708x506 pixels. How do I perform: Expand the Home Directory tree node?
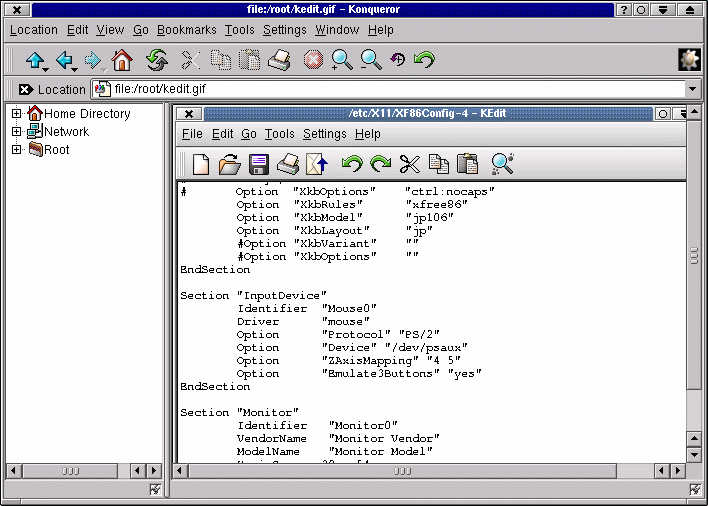tap(16, 113)
